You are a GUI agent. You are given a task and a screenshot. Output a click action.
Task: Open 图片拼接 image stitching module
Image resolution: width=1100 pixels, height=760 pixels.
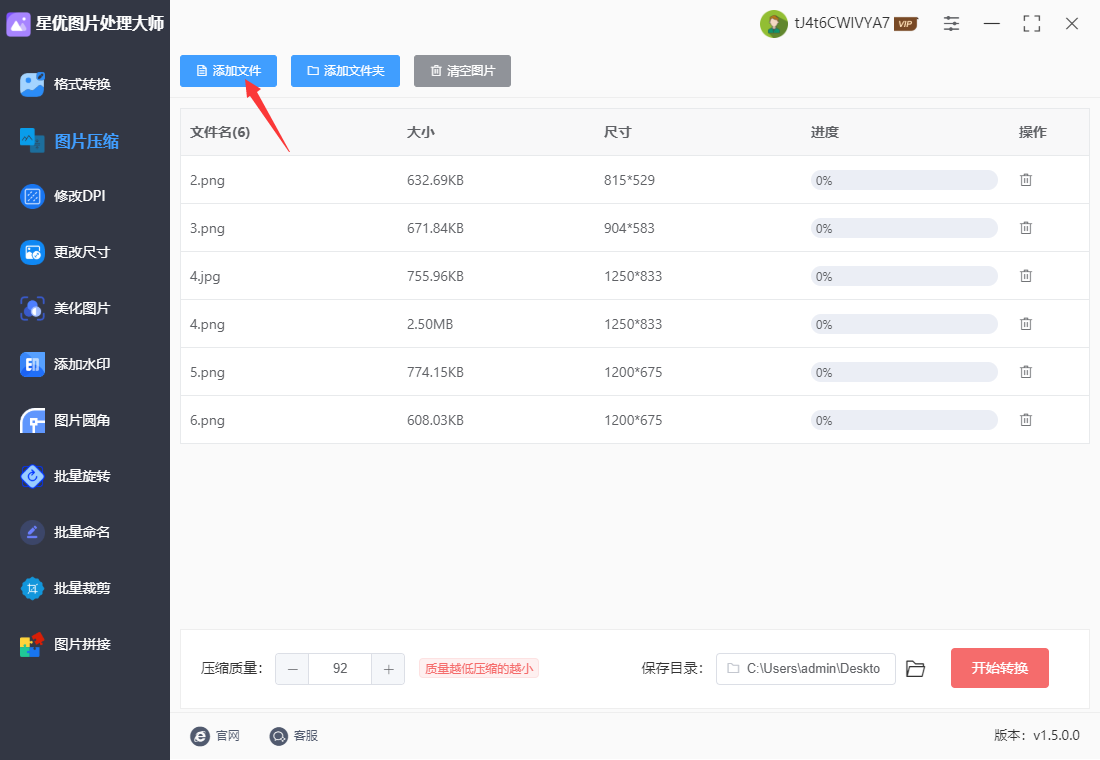pyautogui.click(x=65, y=644)
